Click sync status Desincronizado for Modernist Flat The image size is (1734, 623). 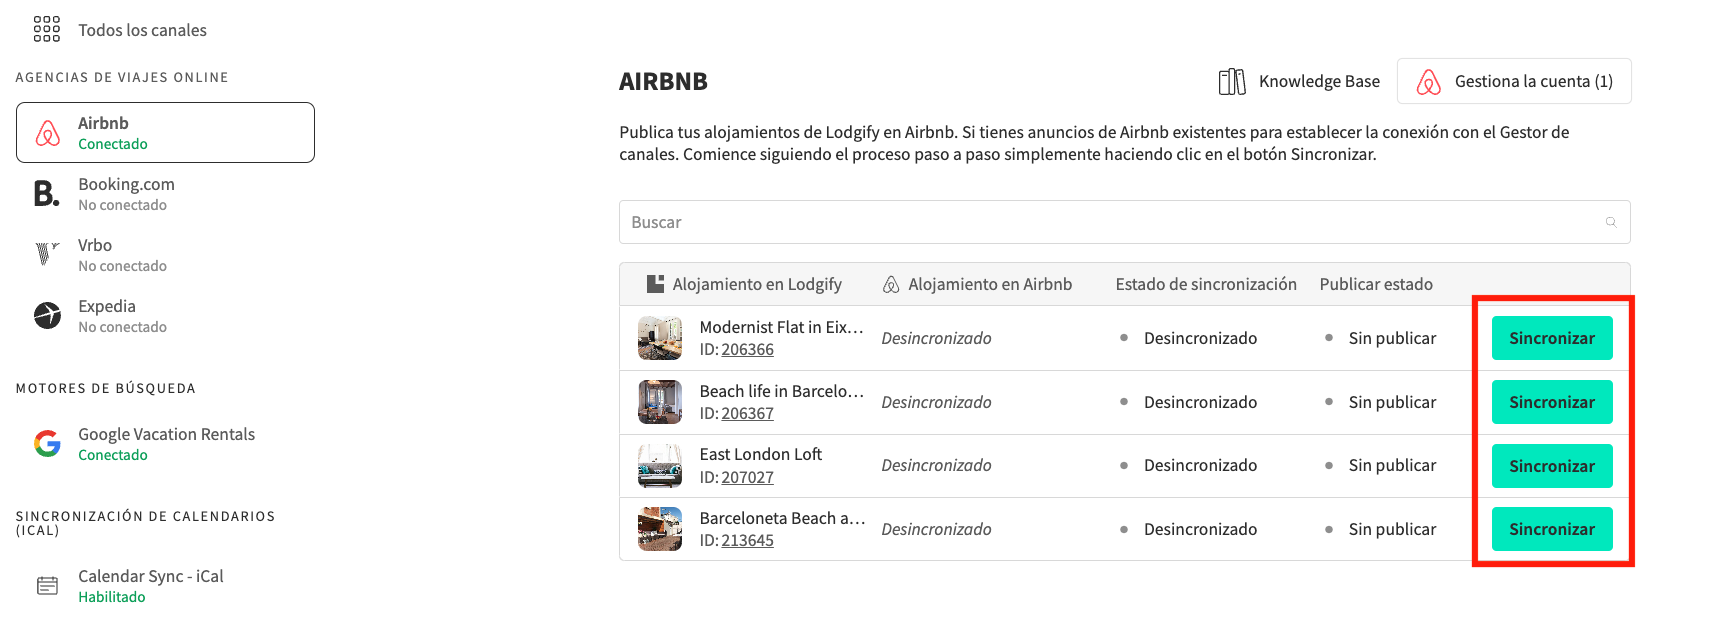(1200, 338)
